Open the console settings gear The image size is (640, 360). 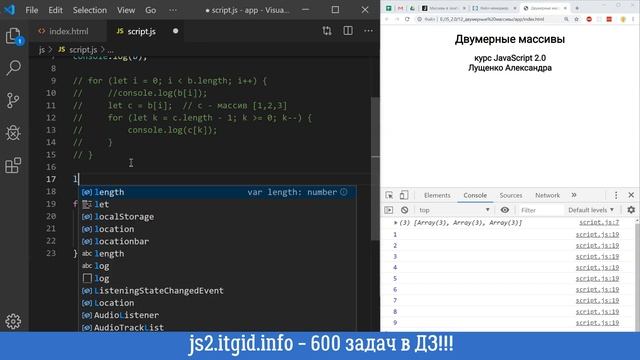(x=631, y=210)
